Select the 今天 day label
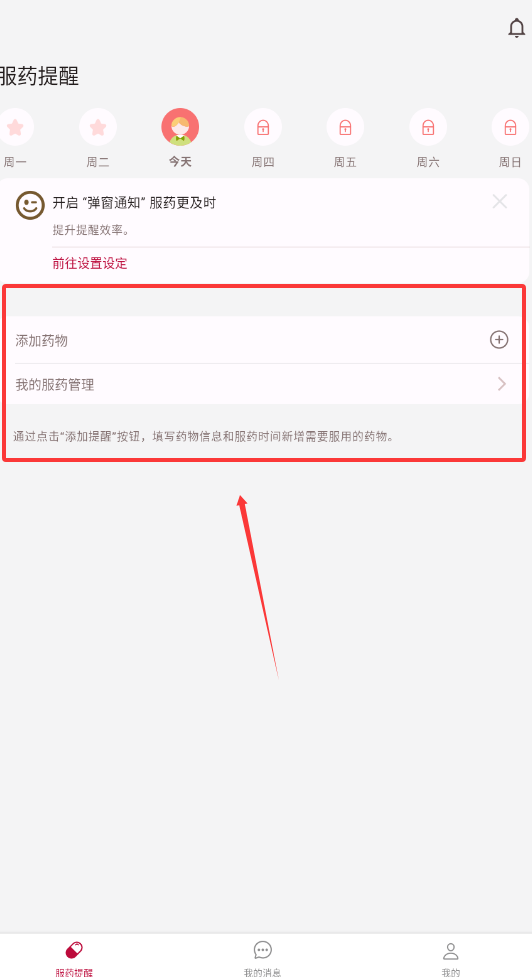The height and width of the screenshot is (977, 532). [x=180, y=162]
